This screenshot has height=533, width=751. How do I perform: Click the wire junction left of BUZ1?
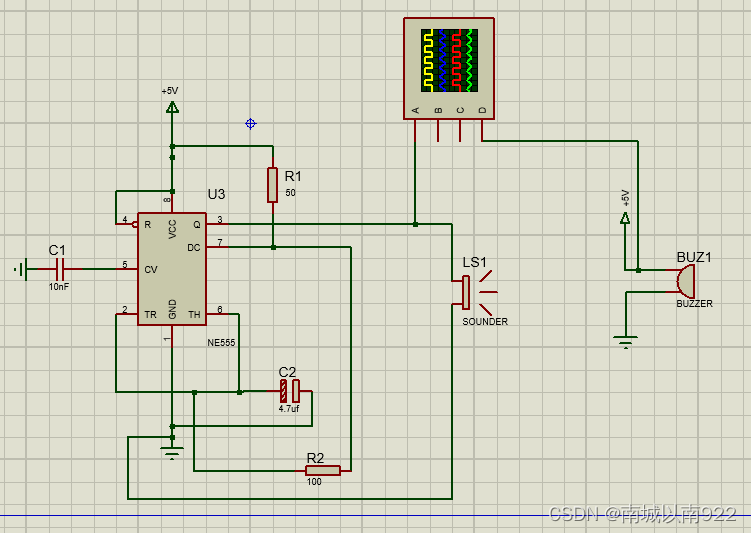[638, 270]
